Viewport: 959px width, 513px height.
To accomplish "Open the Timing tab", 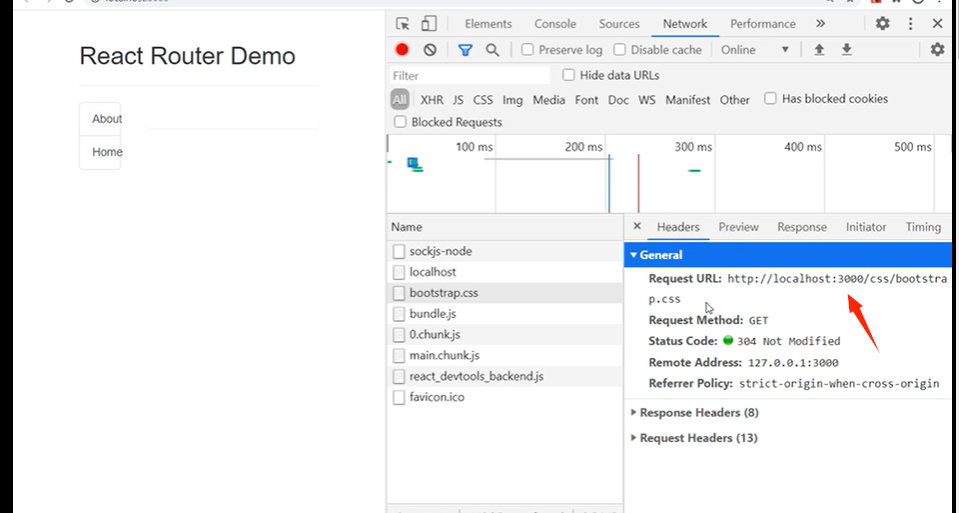I will tap(923, 227).
